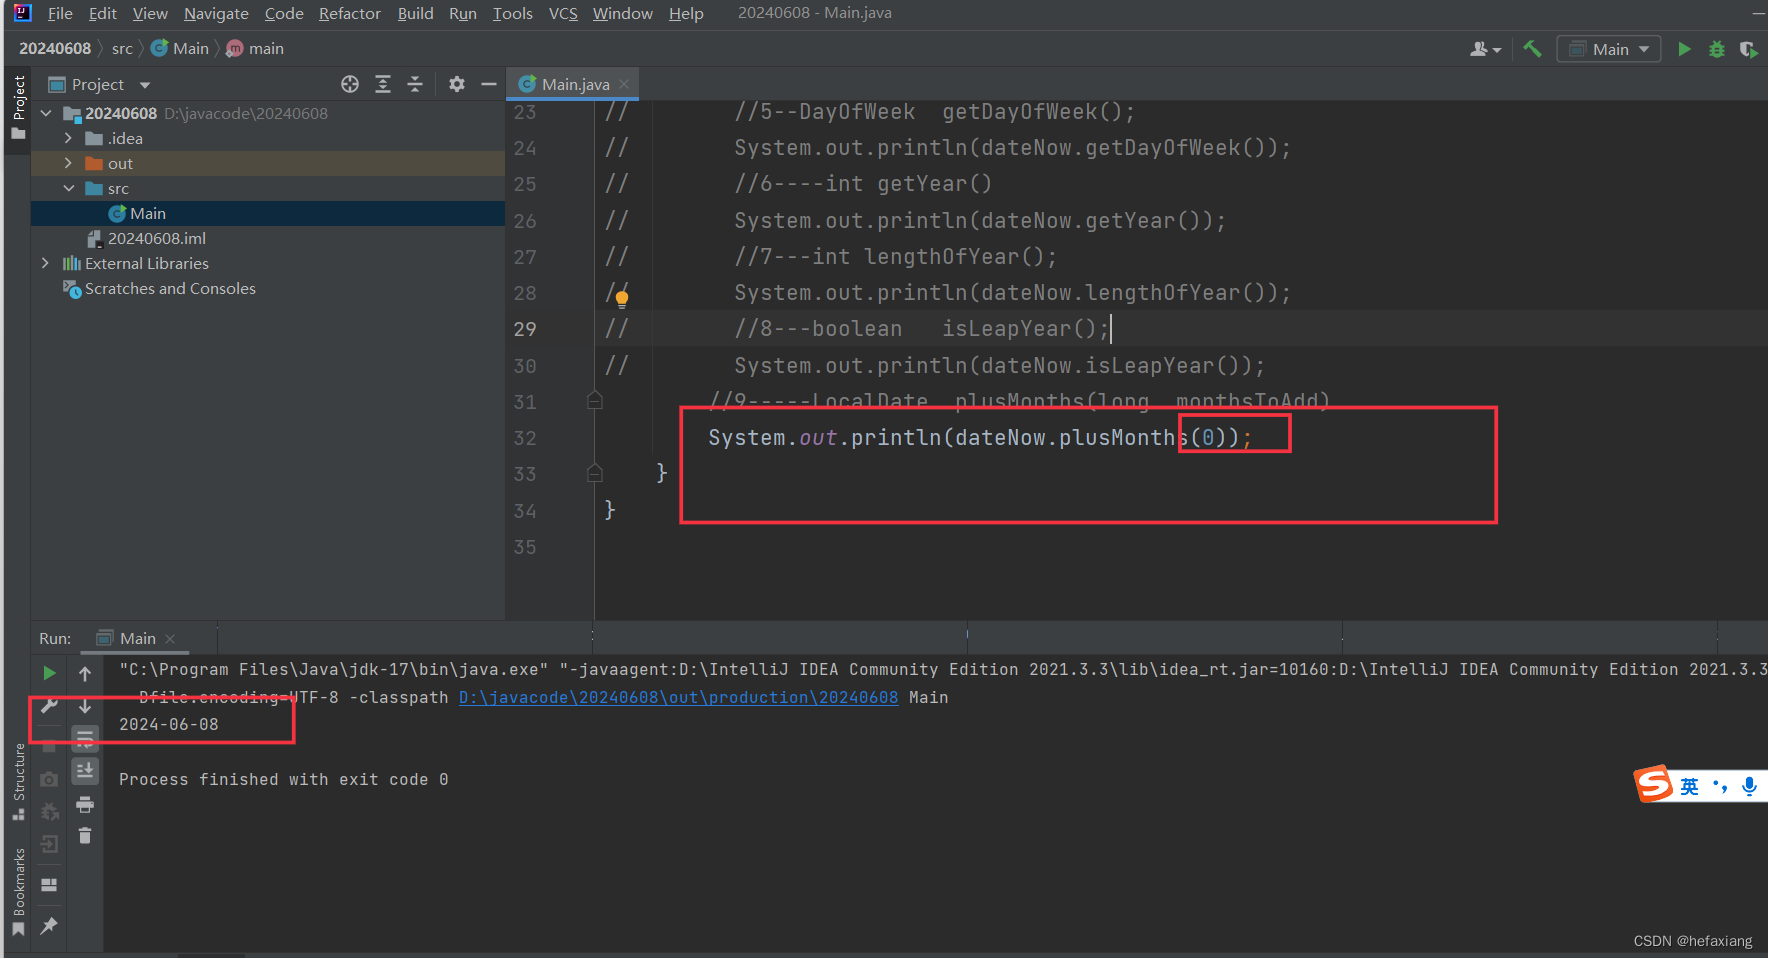Screen dimensions: 1769x959
Task: Hide the Project panel via minus icon
Action: pos(489,84)
